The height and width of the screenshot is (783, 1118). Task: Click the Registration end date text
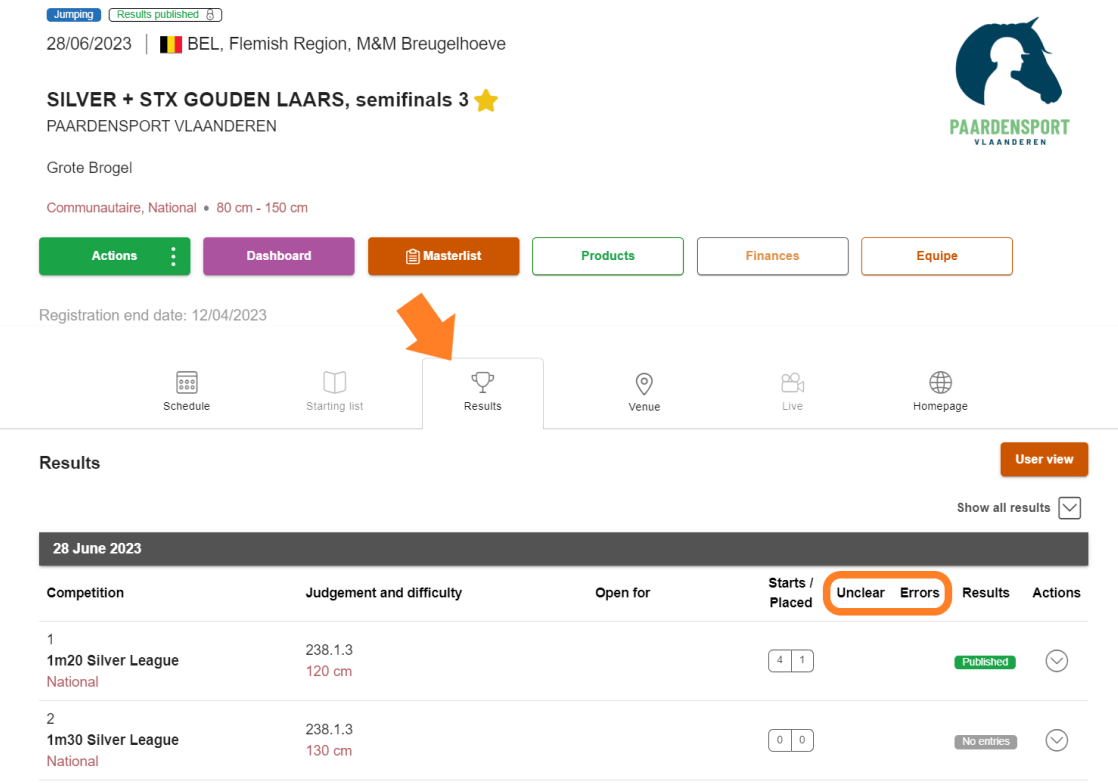click(153, 315)
